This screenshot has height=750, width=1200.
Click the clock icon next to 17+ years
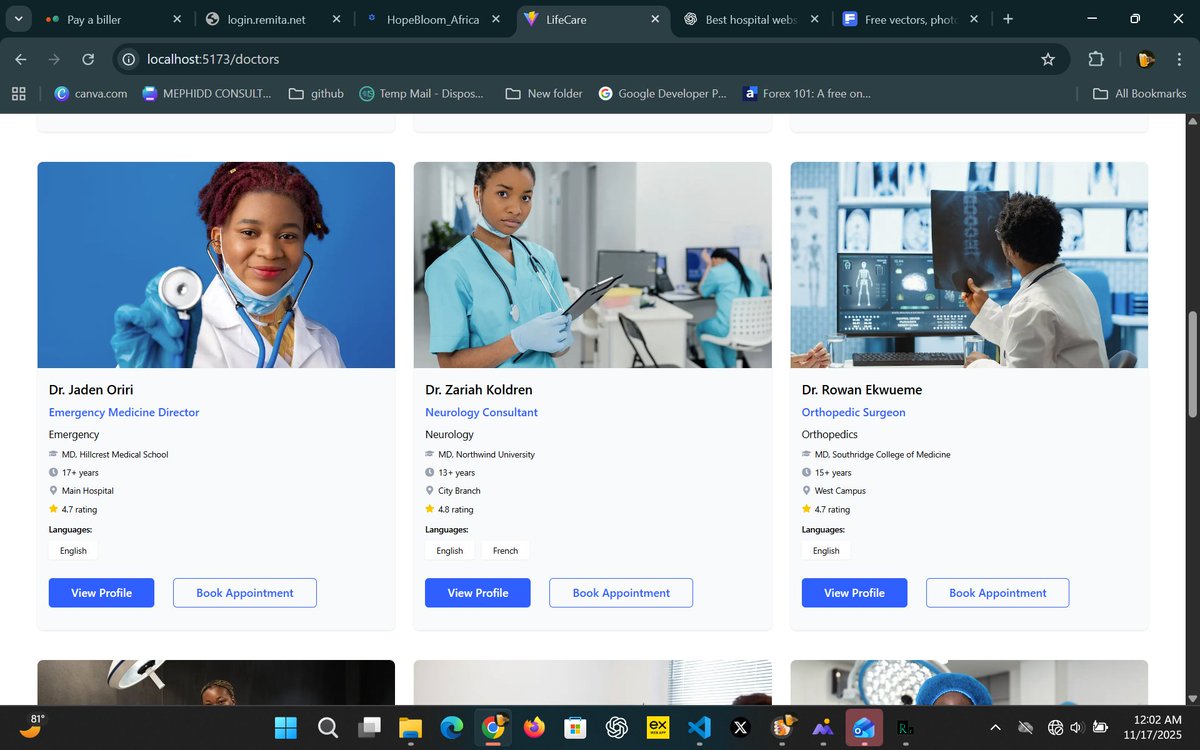(55, 472)
